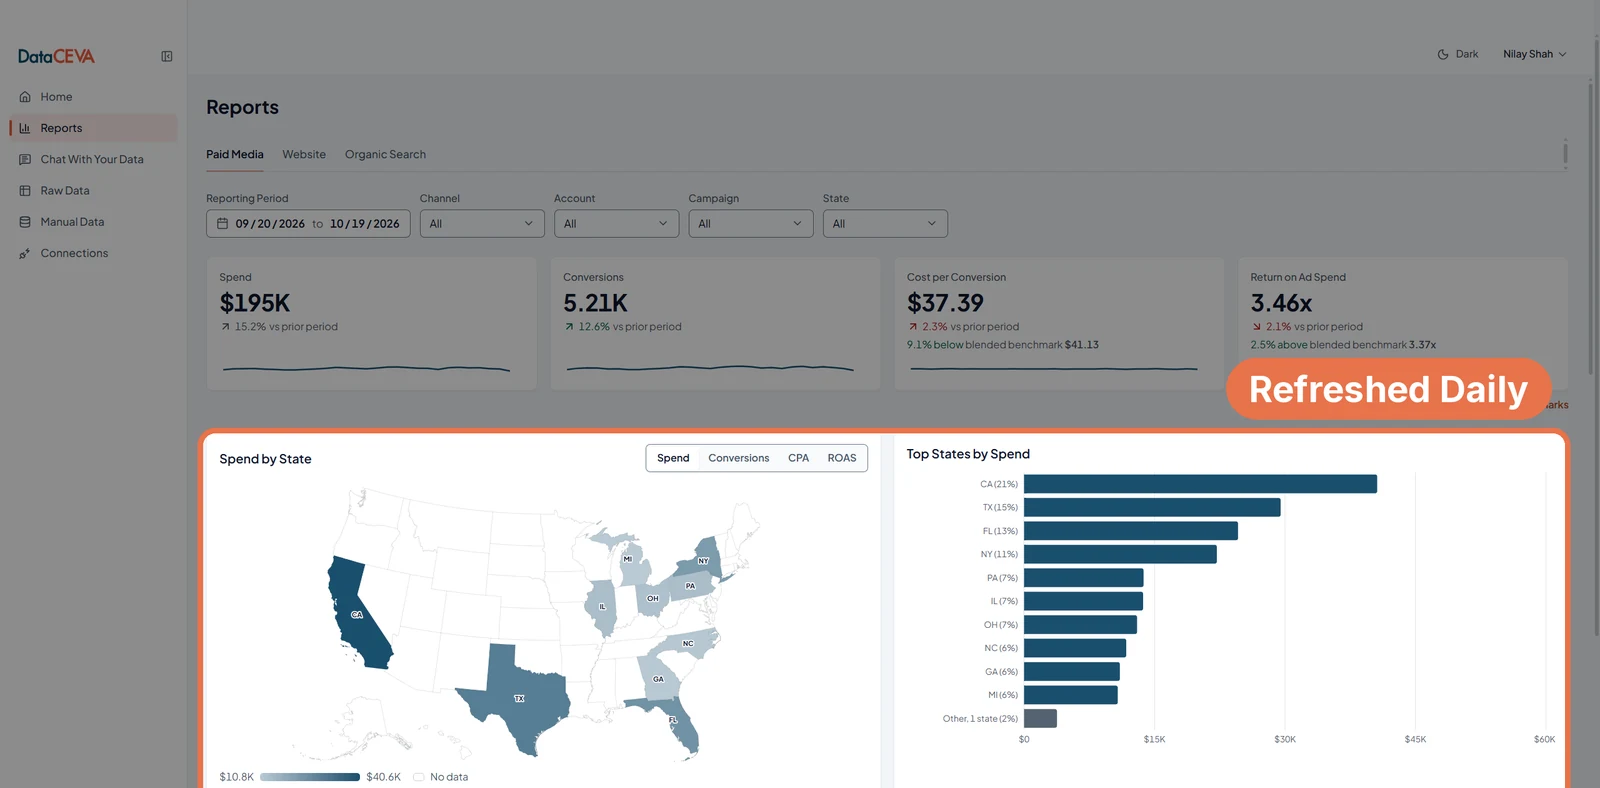
Task: Click the spend color gradient legend
Action: [310, 777]
